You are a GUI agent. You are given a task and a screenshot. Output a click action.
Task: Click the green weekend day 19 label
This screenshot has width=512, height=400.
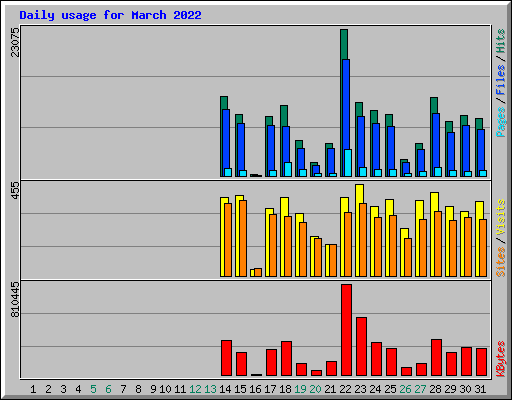[x=300, y=389]
